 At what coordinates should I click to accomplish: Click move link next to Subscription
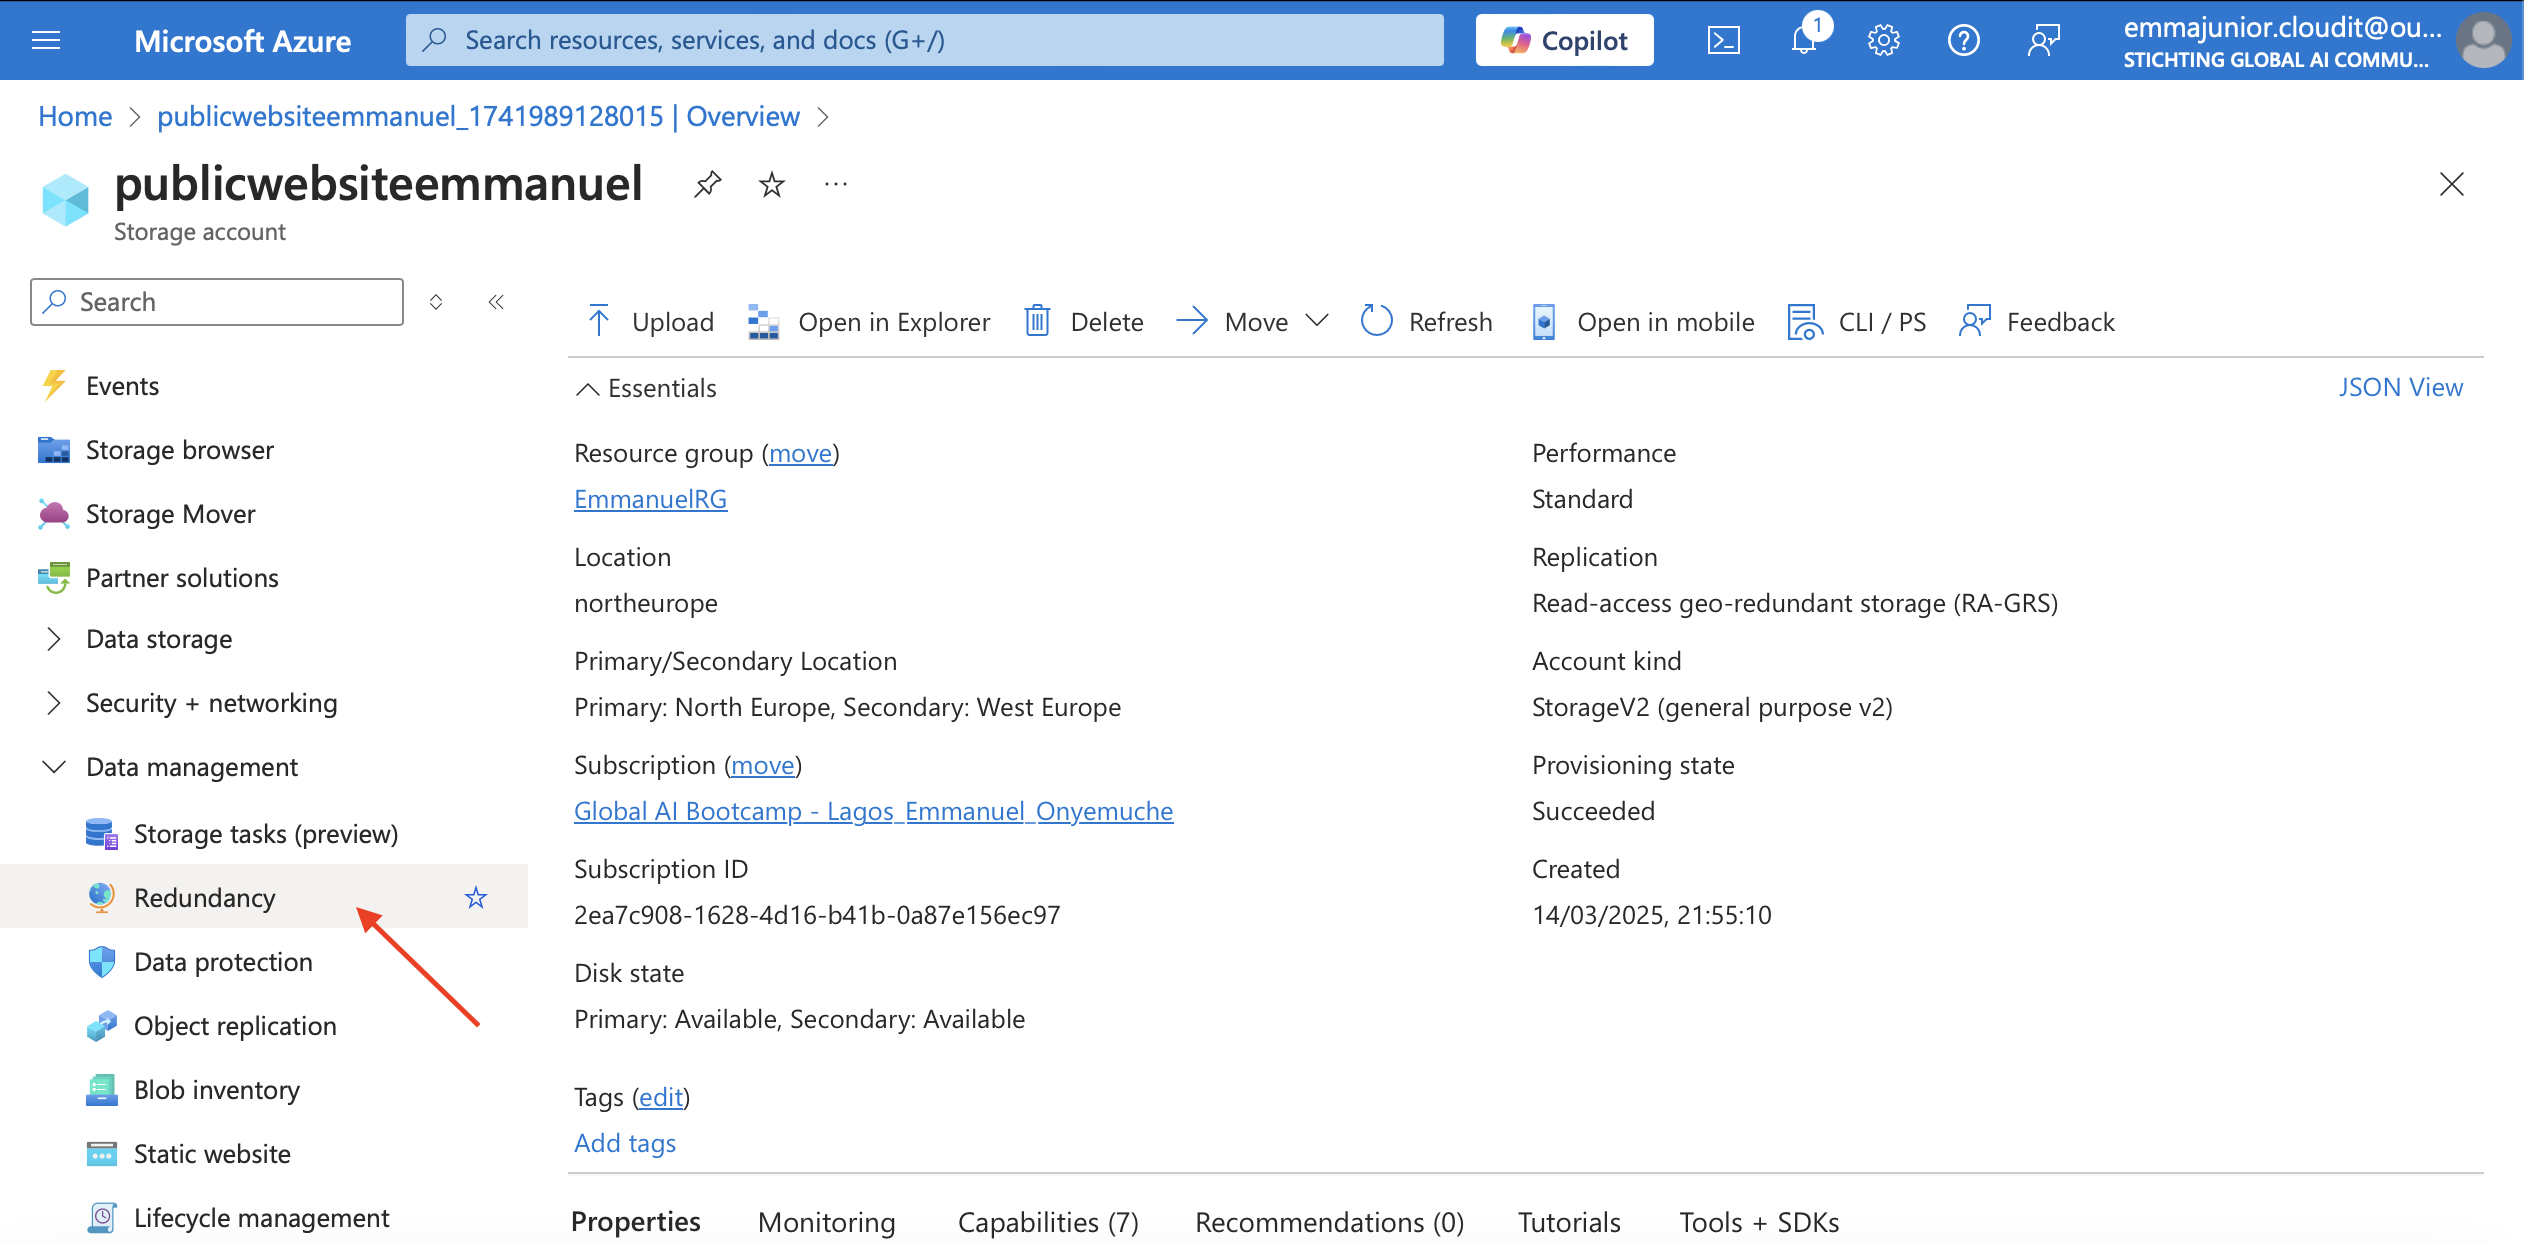point(762,765)
